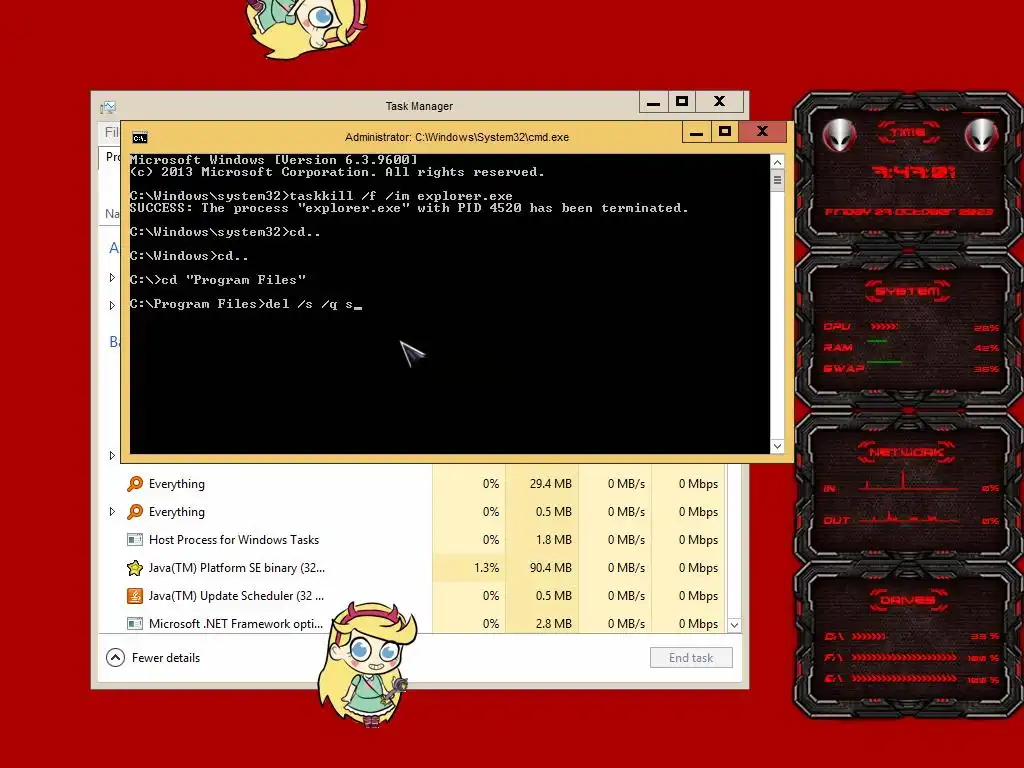Click the cmd.exe window title icon
Image resolution: width=1024 pixels, height=768 pixels.
click(140, 138)
